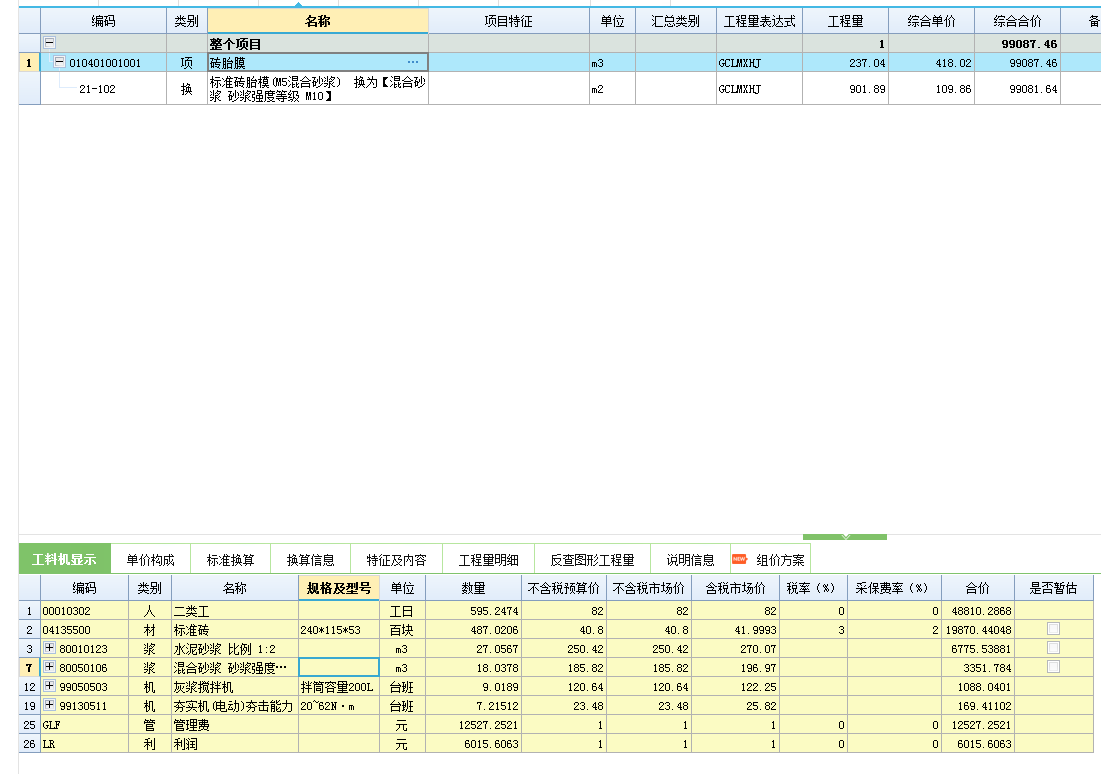This screenshot has width=1101, height=774.
Task: Select the 水泥砂浆 比例 1:2 cell
Action: coord(235,648)
